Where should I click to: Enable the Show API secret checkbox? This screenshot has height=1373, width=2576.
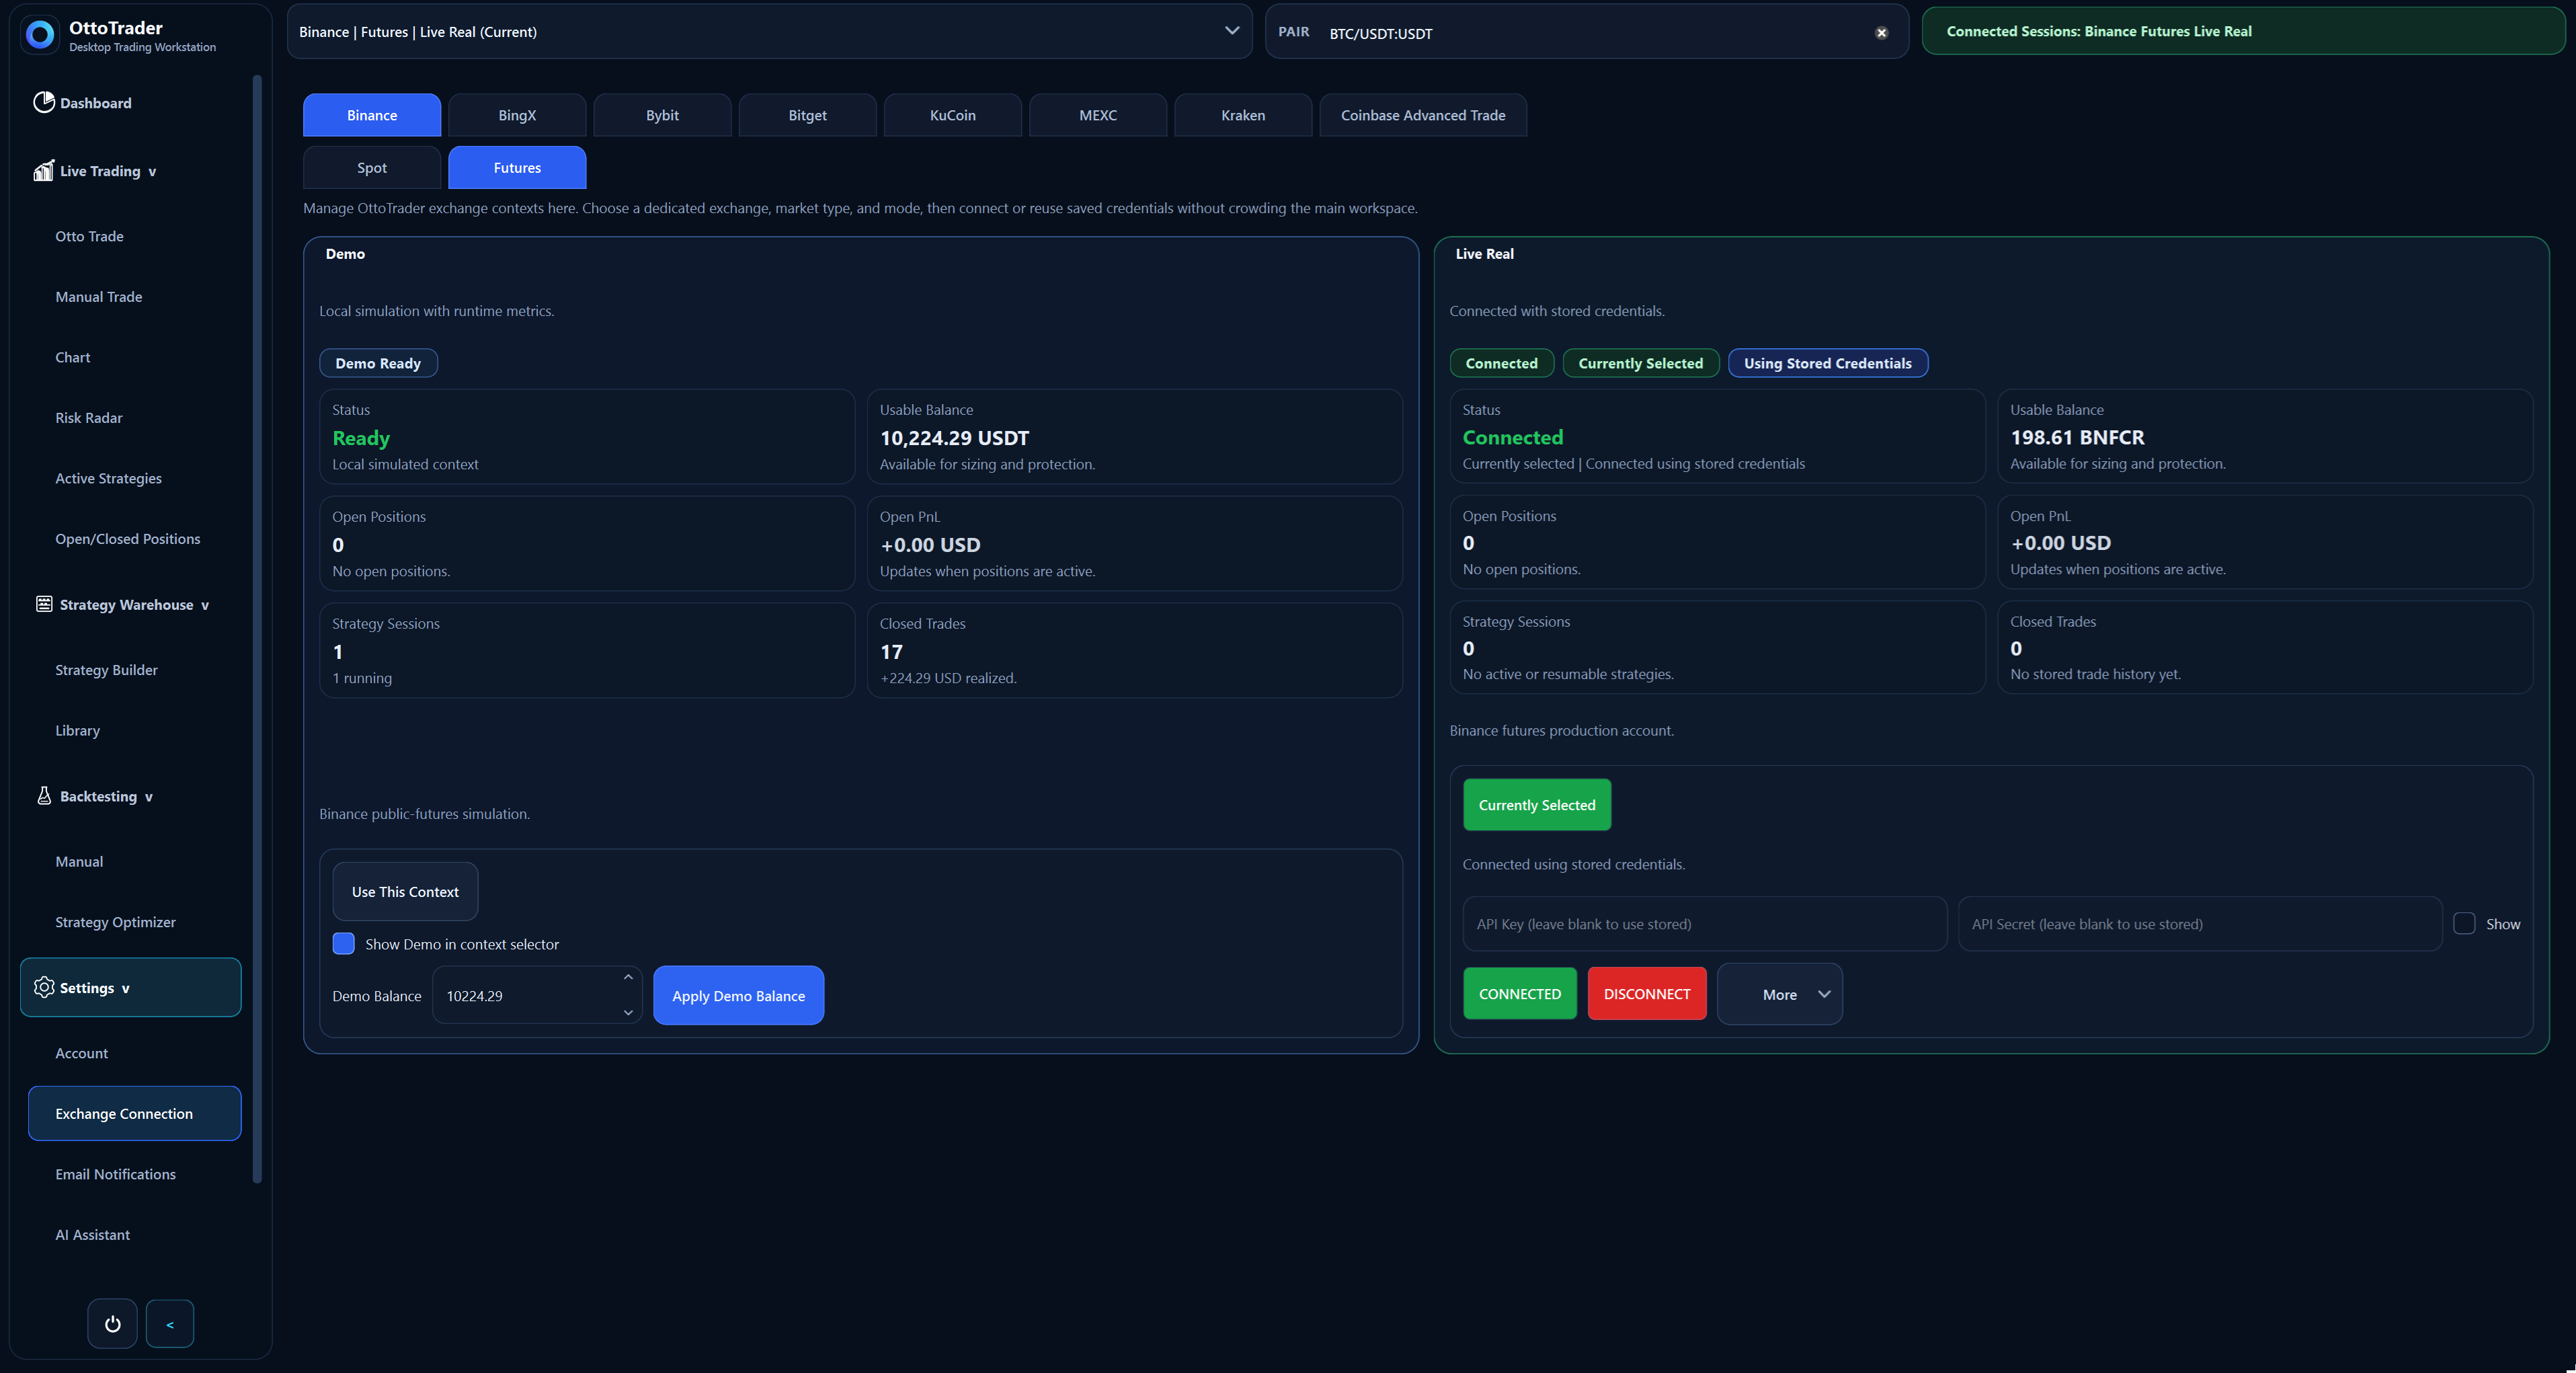click(x=2464, y=924)
